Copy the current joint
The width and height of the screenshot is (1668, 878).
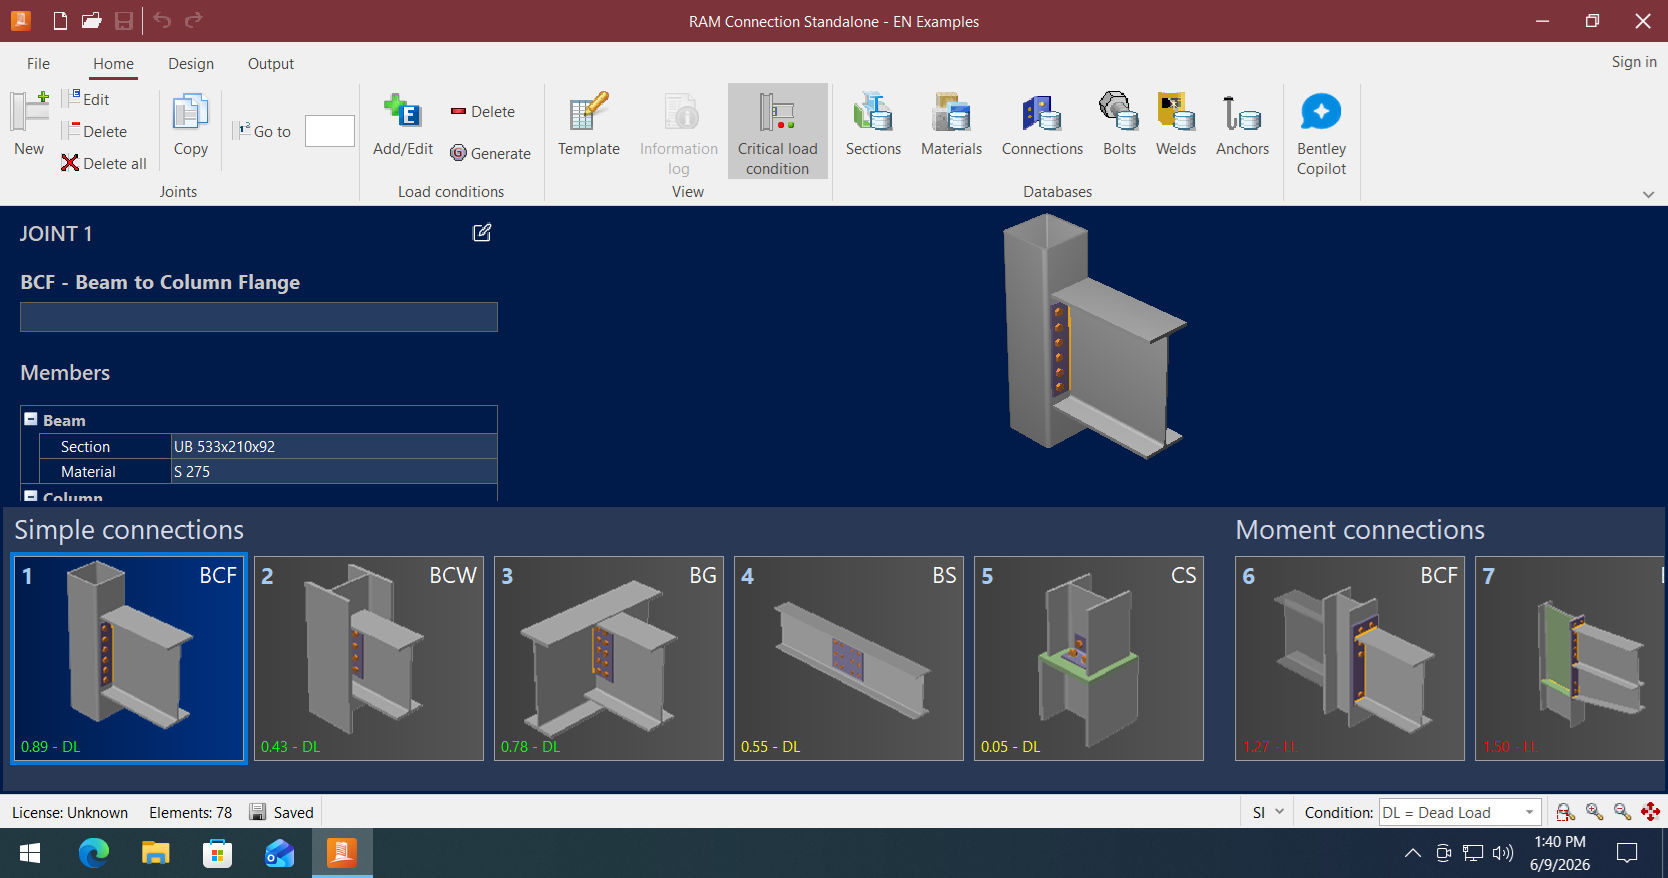[190, 125]
